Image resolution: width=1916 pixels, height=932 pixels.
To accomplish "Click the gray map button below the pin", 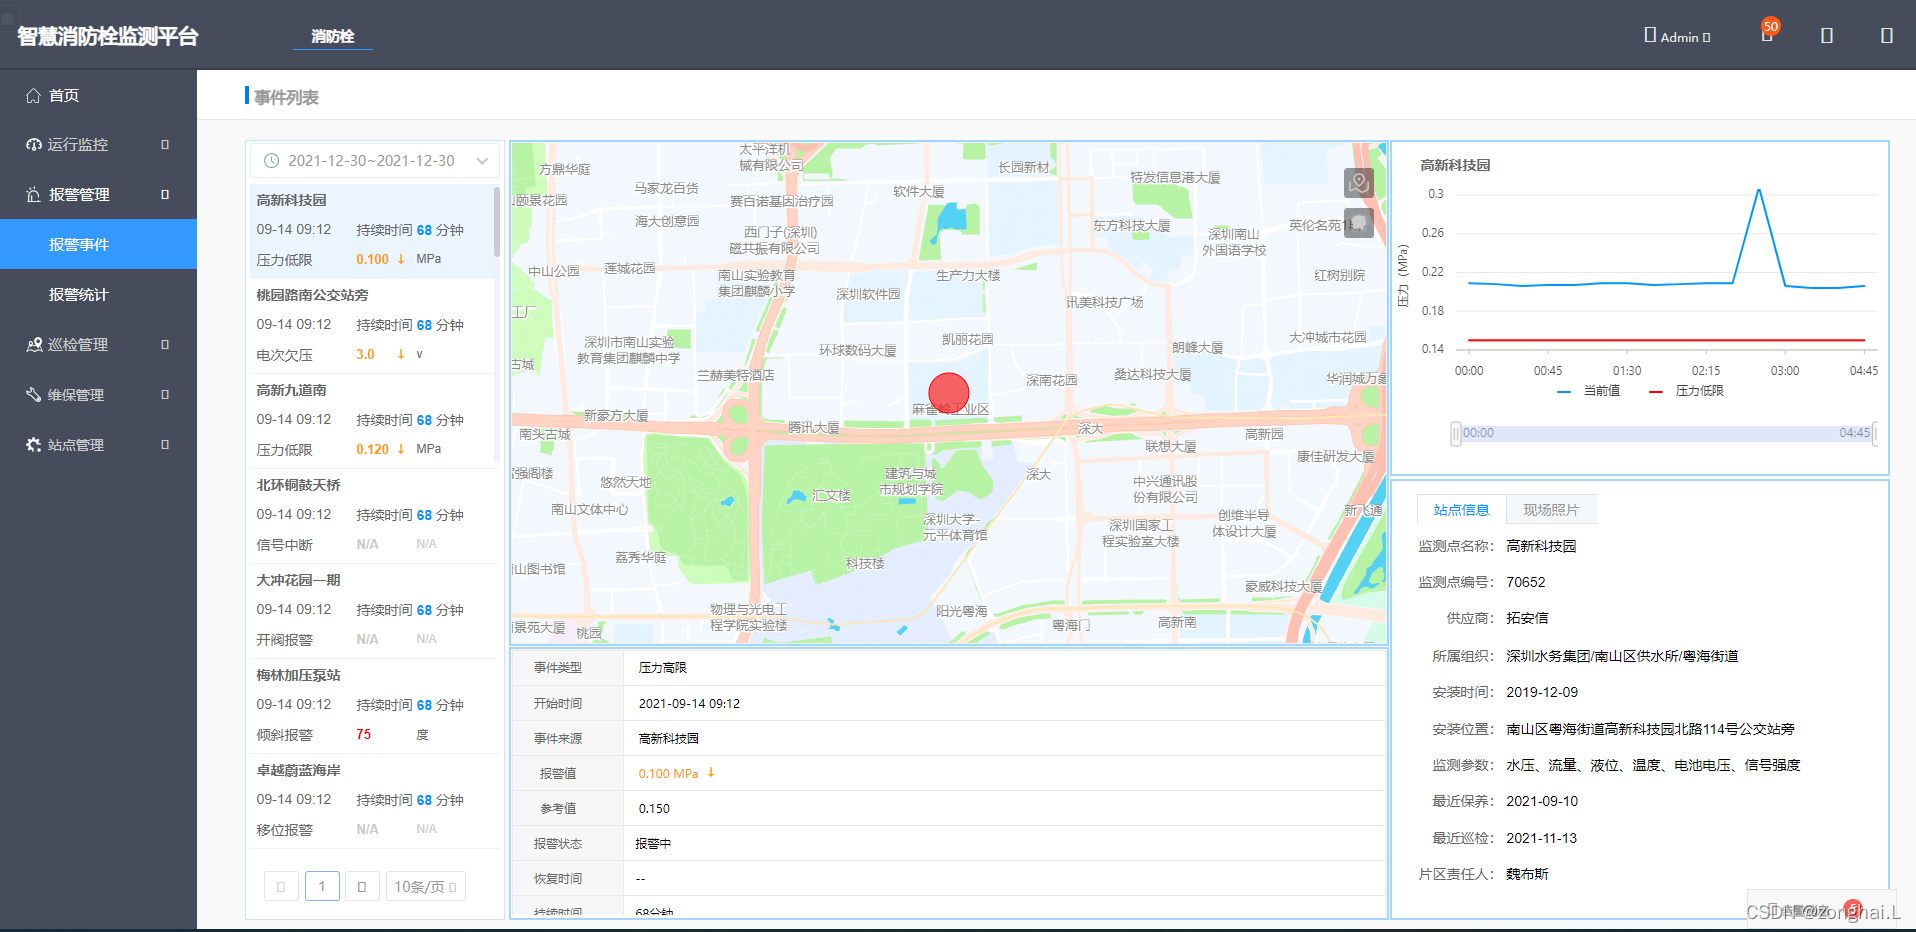I will pos(1358,223).
